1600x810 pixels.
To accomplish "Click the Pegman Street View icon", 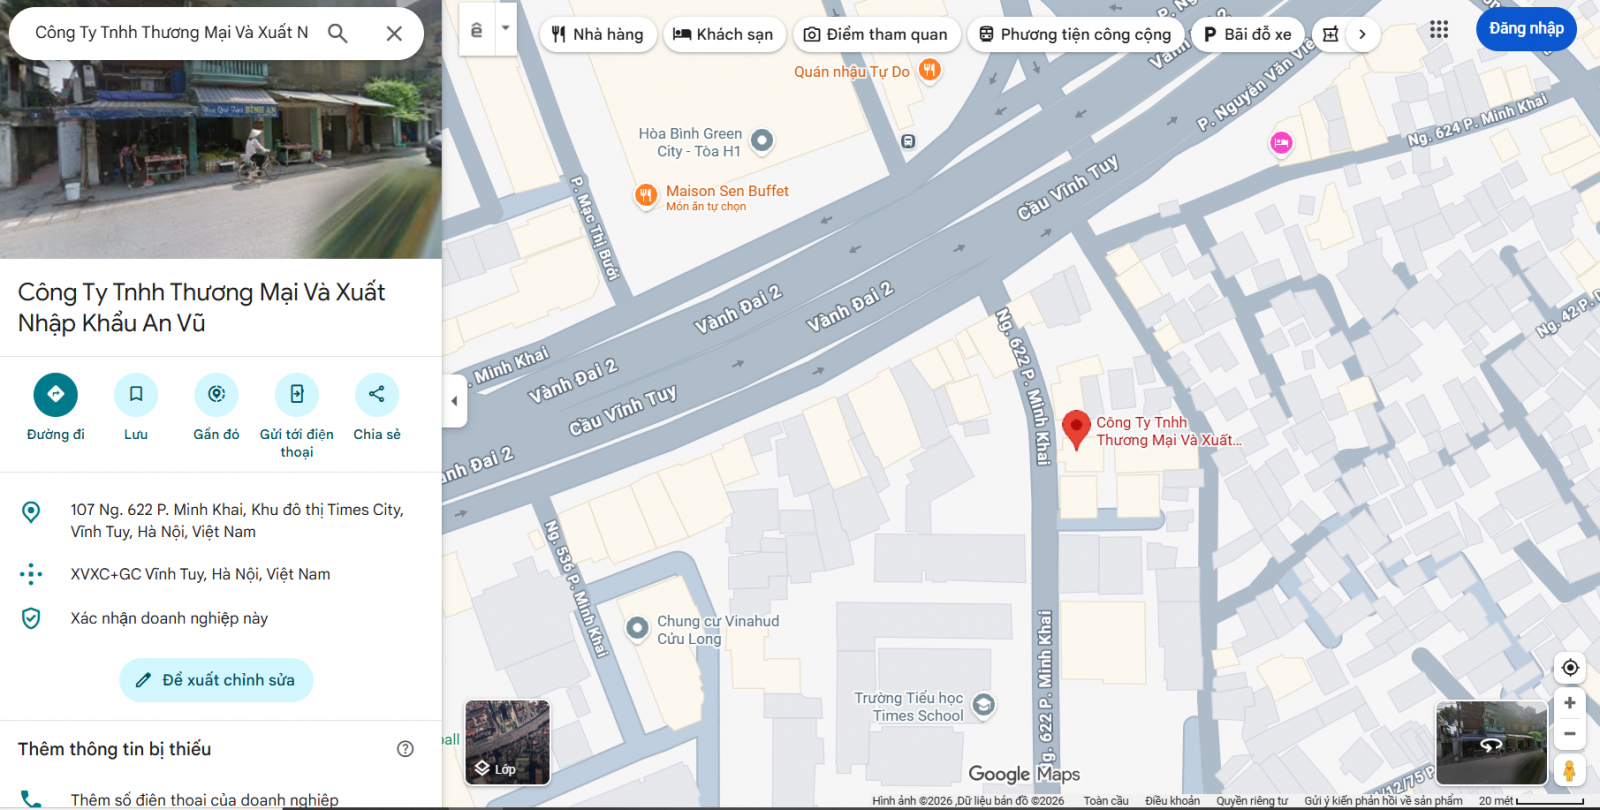I will (1570, 770).
